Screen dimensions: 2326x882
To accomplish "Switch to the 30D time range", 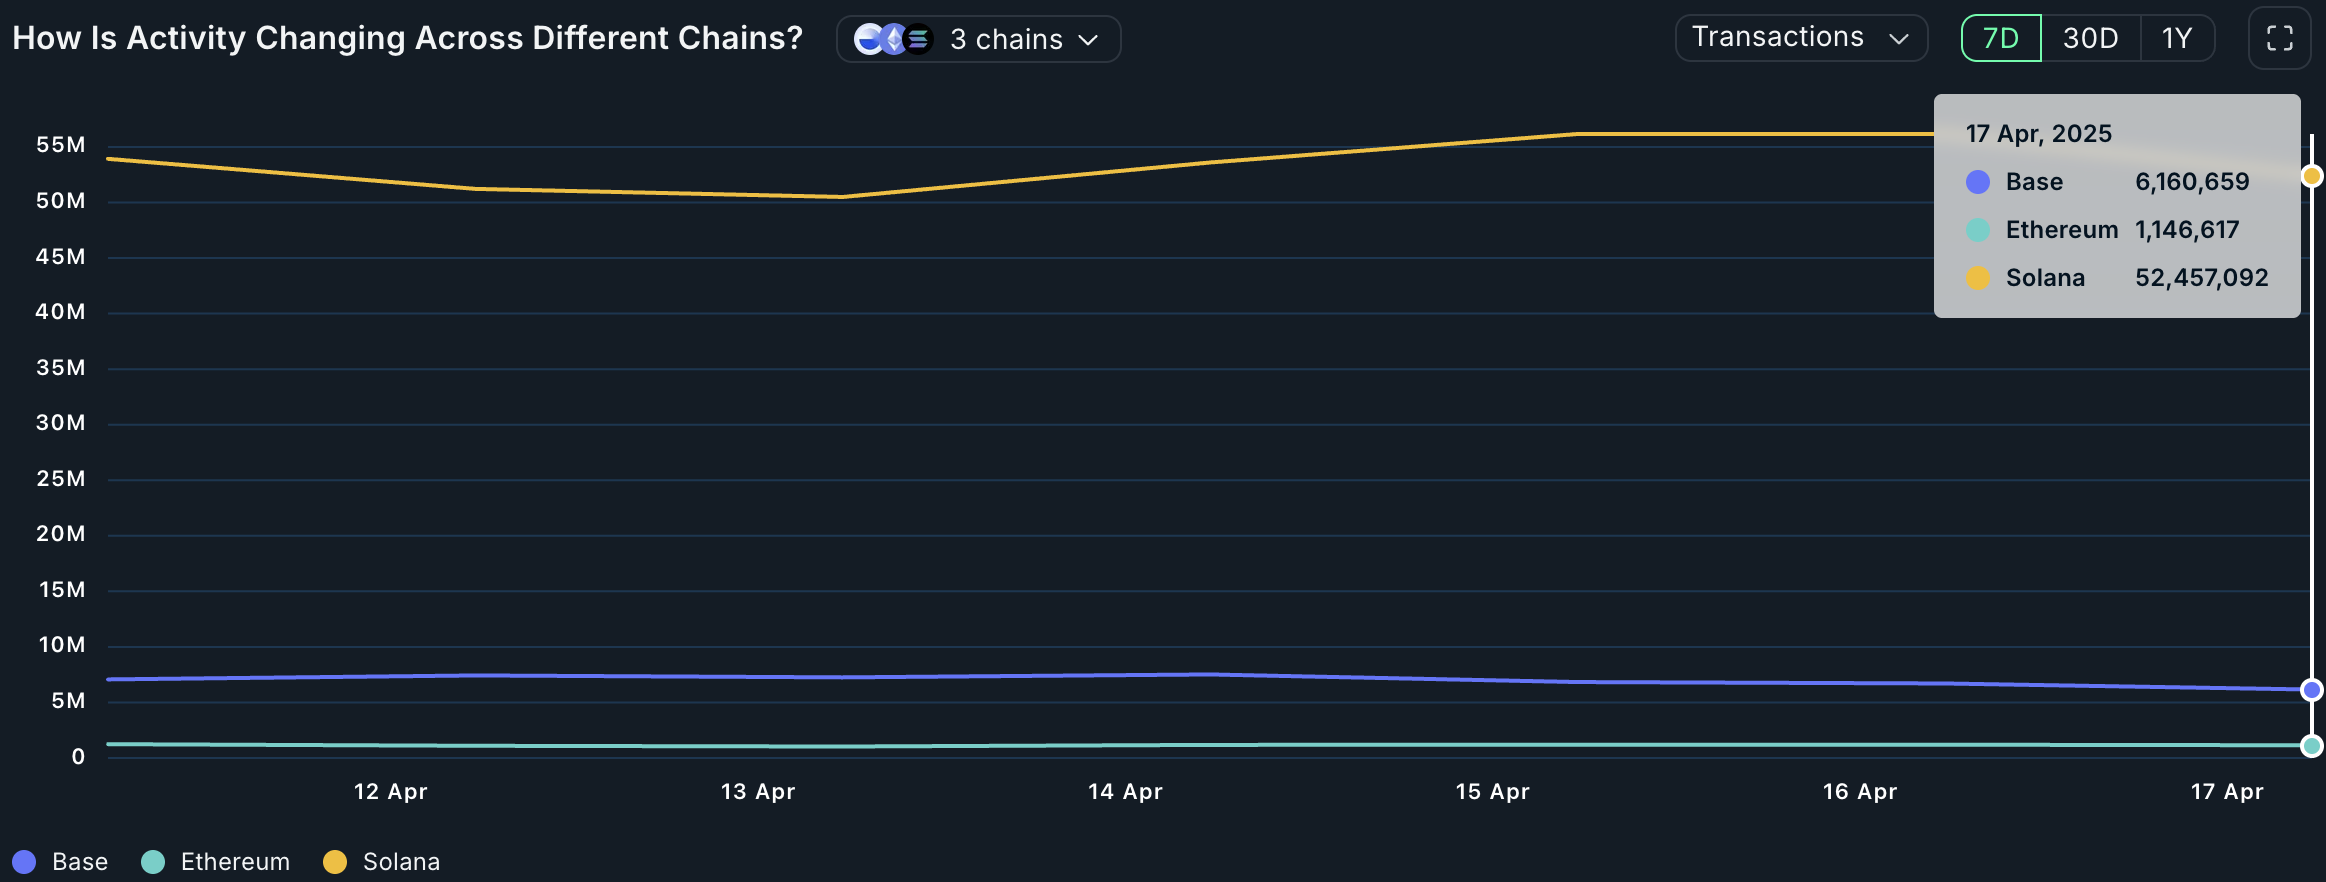I will [x=2090, y=38].
